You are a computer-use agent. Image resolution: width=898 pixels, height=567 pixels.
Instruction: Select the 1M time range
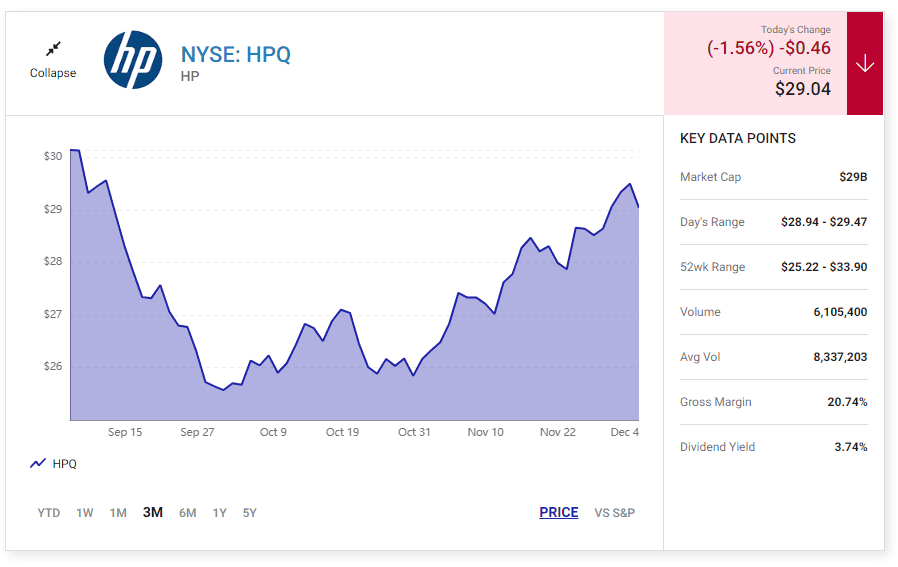click(x=118, y=513)
